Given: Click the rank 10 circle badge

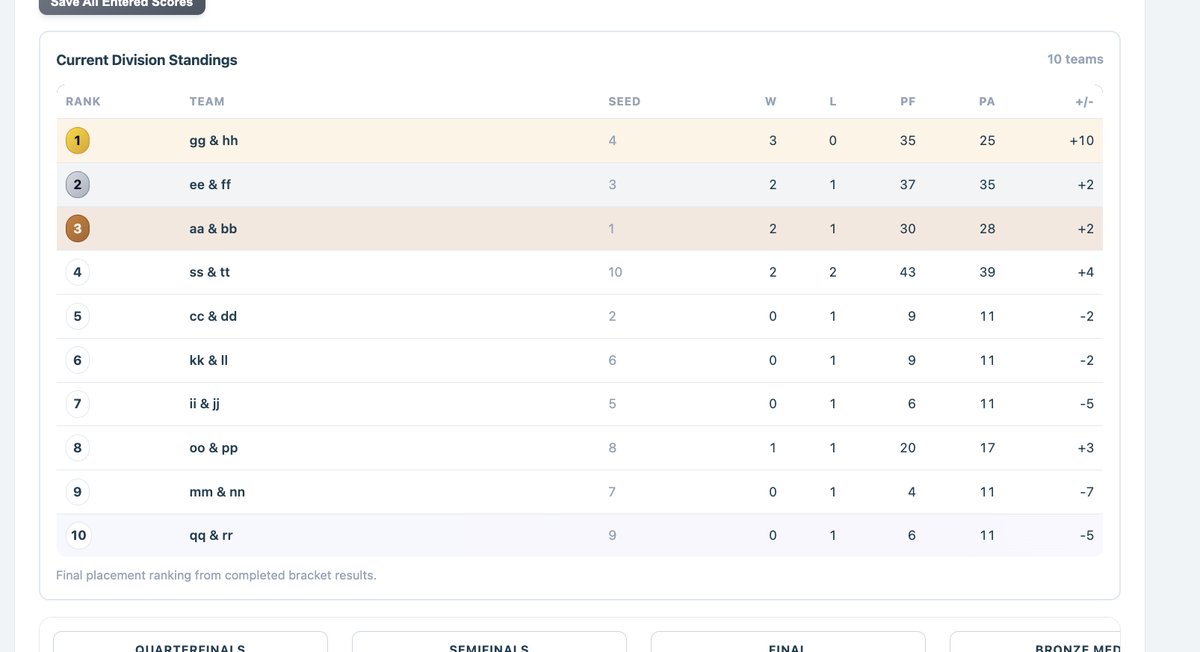Looking at the screenshot, I should pyautogui.click(x=78, y=535).
